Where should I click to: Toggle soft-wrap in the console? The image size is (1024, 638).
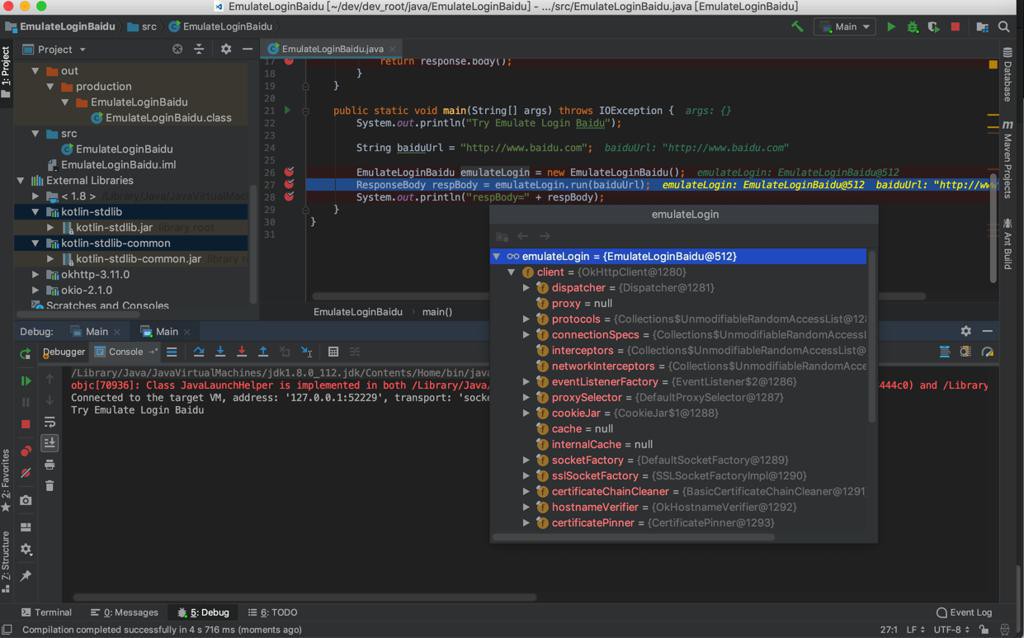[50, 422]
